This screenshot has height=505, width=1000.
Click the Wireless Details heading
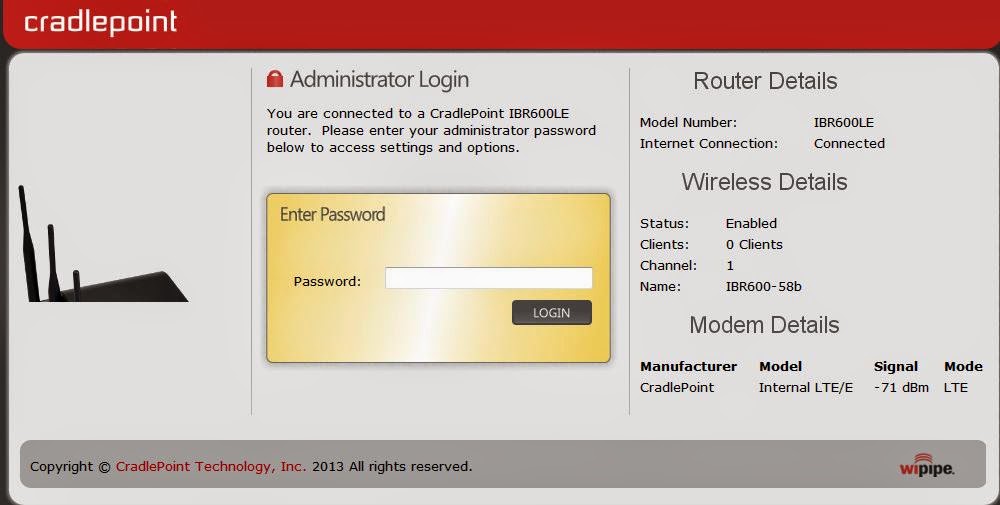[764, 182]
